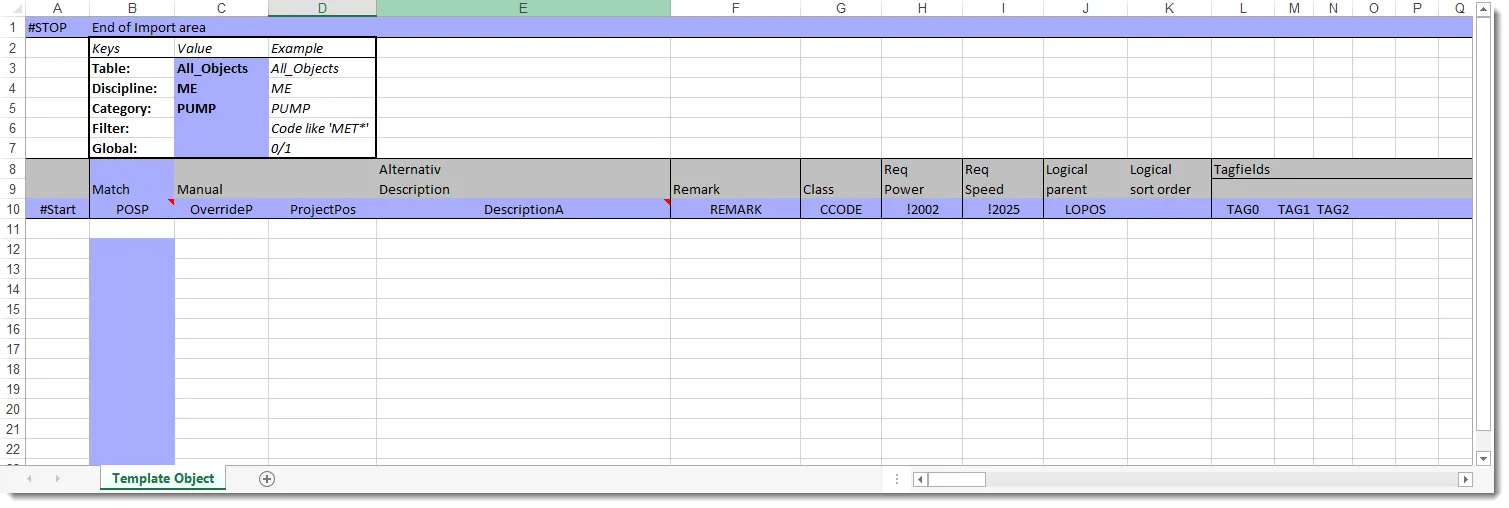The image size is (1509, 508).
Task: Select the 'Keys' header cell
Action: 132,48
